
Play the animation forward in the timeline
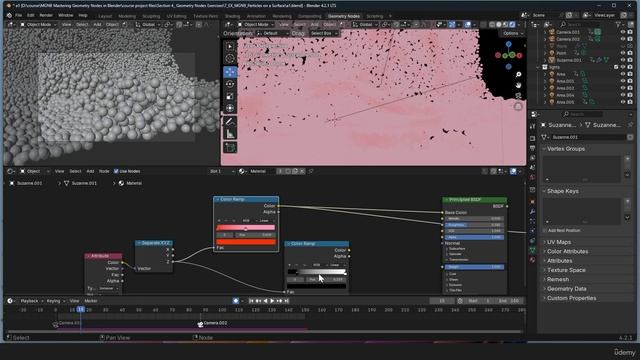tap(272, 301)
